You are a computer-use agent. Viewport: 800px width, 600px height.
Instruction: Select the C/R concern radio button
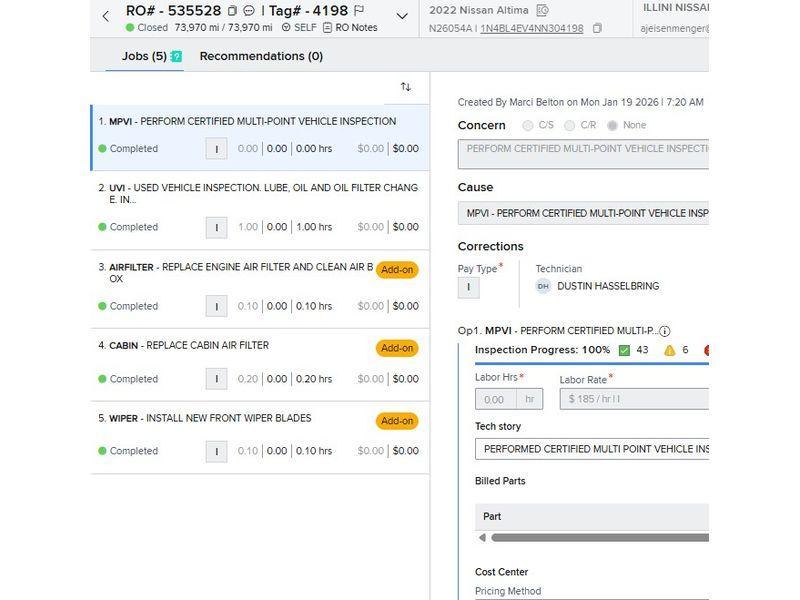pos(570,125)
